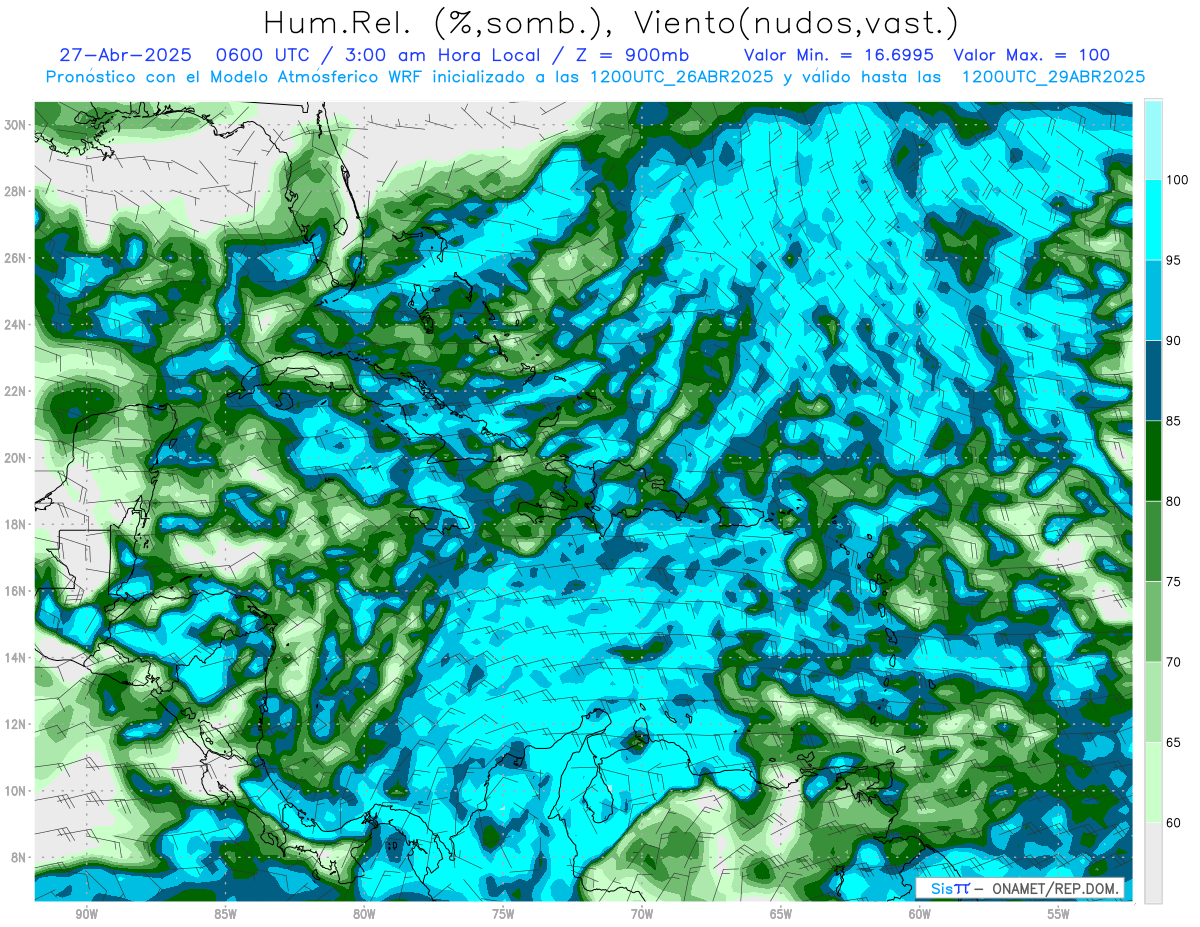The image size is (1200, 927).
Task: Click the '14N' latitude label
Action: point(16,657)
